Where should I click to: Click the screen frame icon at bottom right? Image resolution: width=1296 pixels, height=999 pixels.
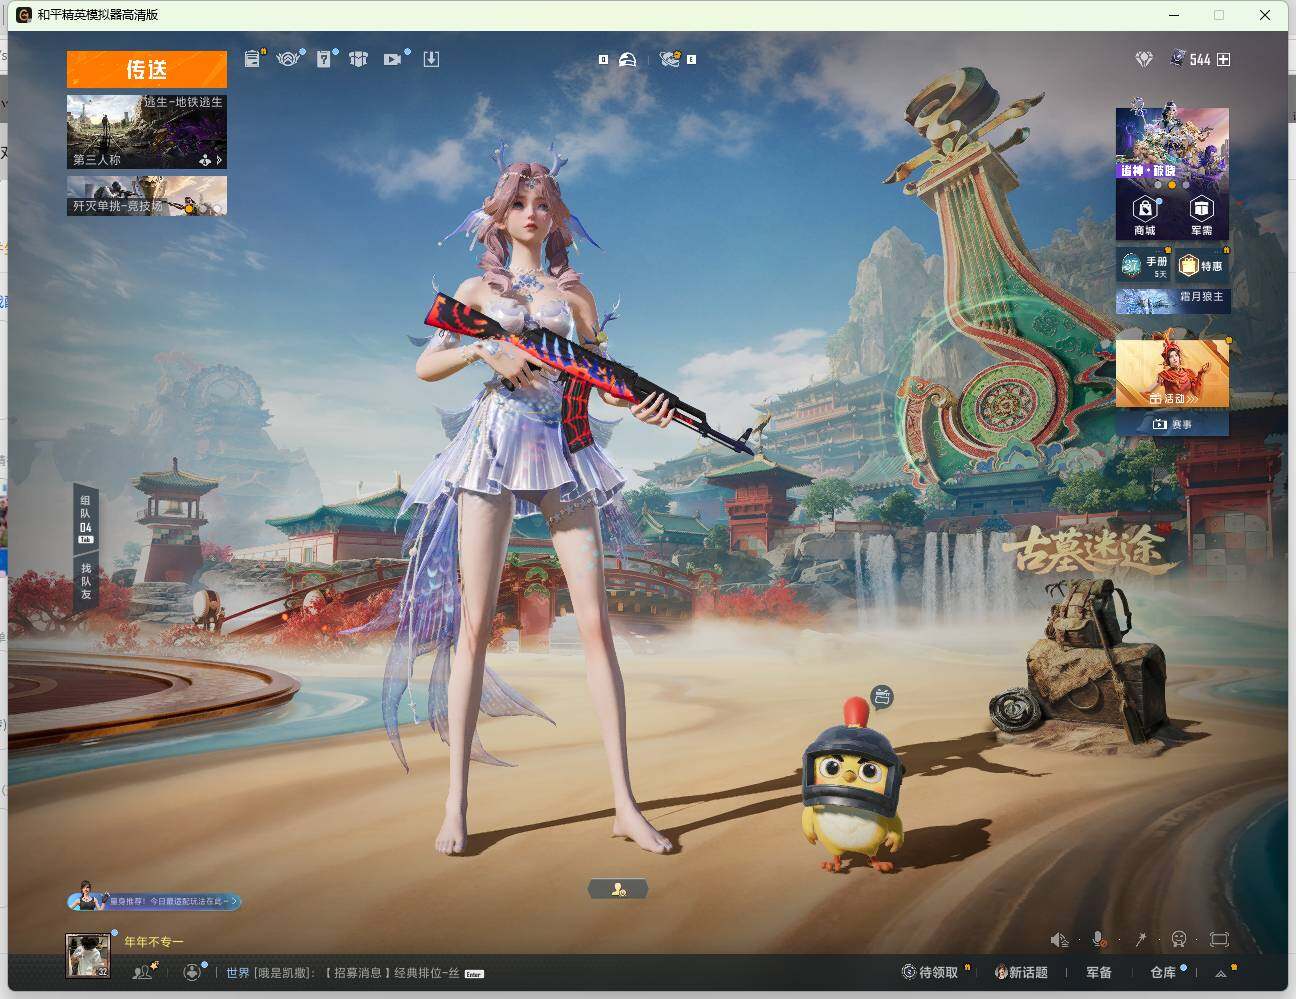click(1219, 939)
